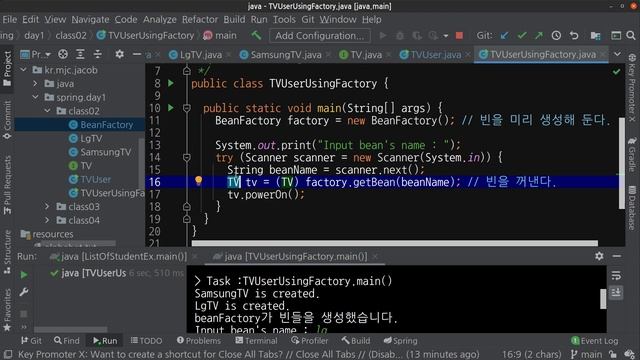Screen dimensions: 640x360
Task: Open Gradle tool window on right
Action: (x=632, y=154)
